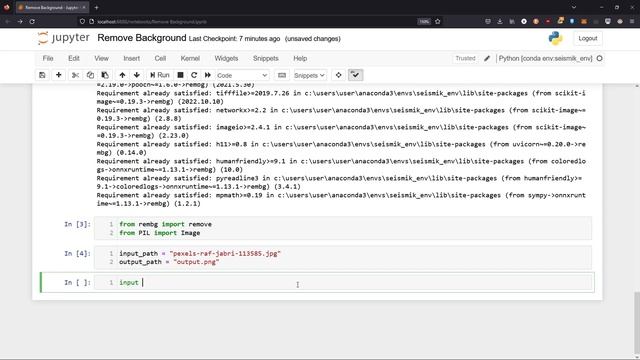Cut selected cells with the scissors icon
The height and width of the screenshot is (360, 640).
[x=76, y=75]
